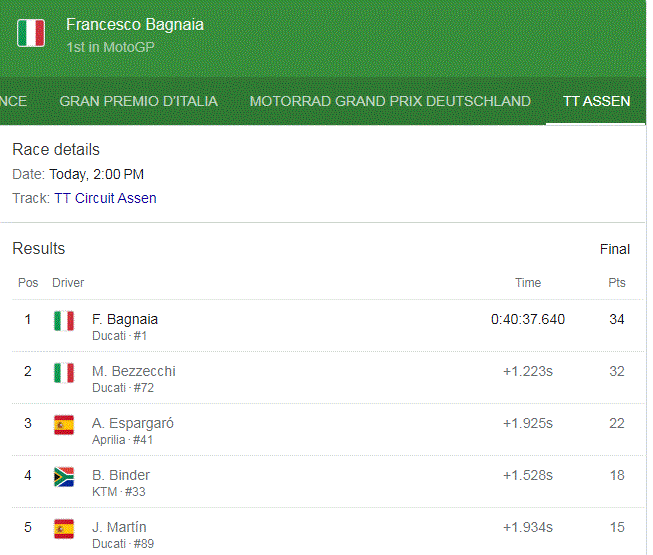The image size is (653, 555).
Task: Click the Francesco Bagnaia header name
Action: (135, 25)
